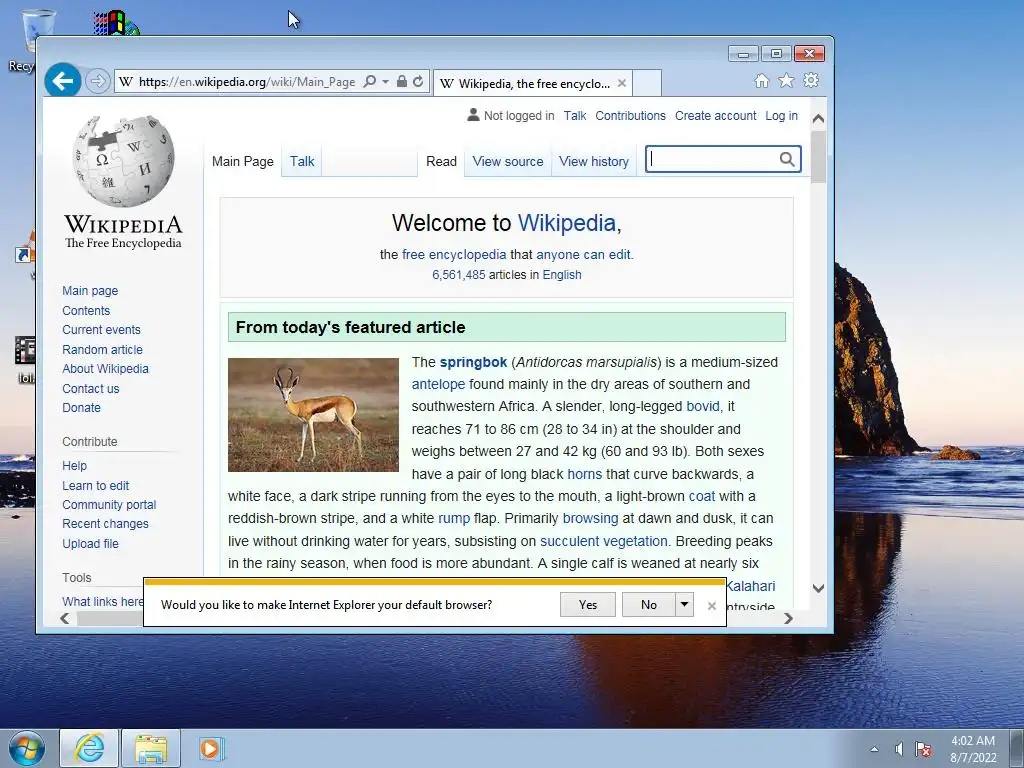
Task: Click Yes to set default browser
Action: pos(588,605)
